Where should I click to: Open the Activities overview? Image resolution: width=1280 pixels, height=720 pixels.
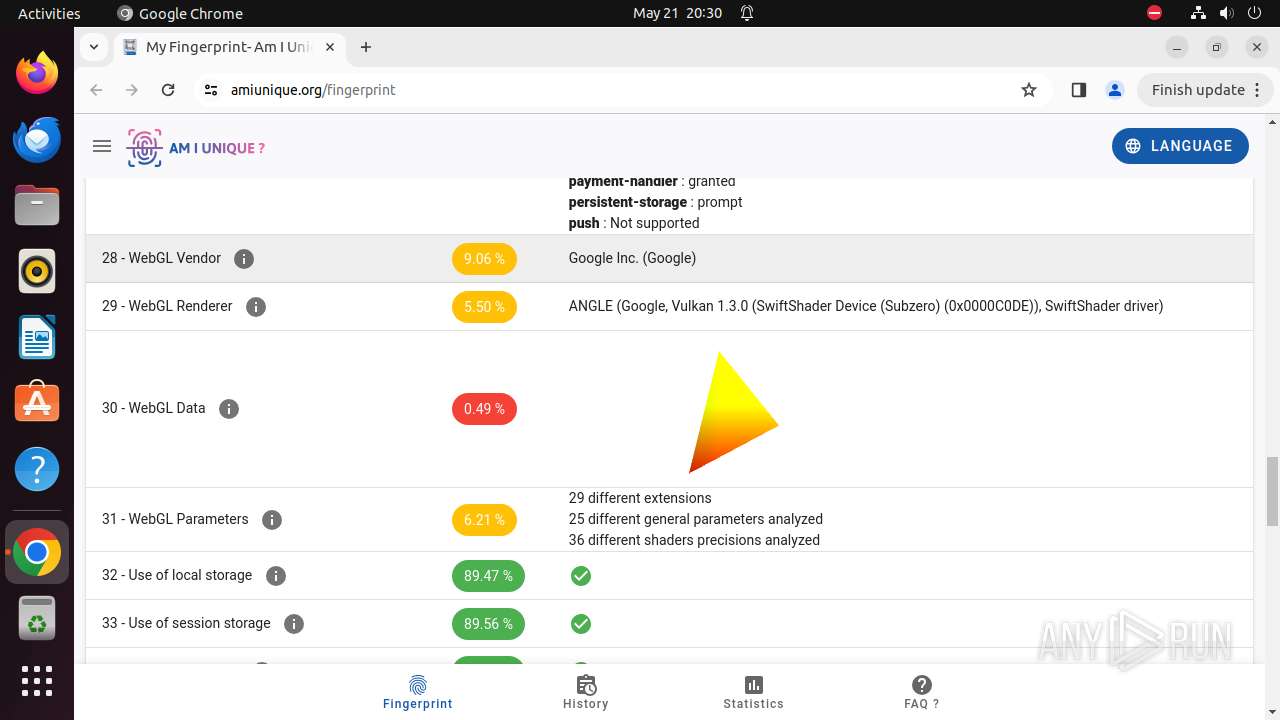point(49,13)
